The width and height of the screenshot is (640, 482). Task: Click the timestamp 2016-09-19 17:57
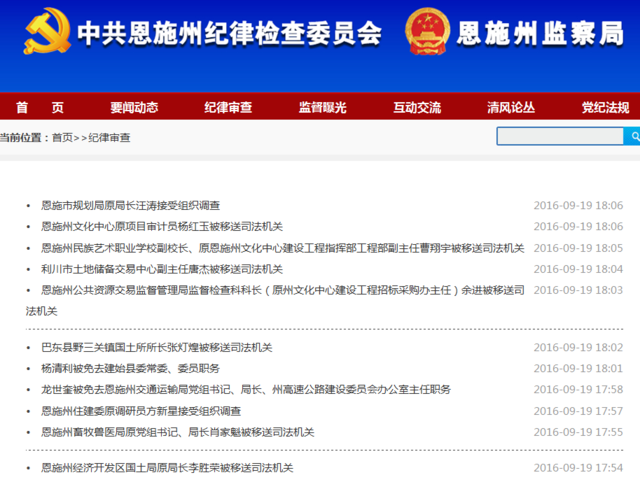[x=578, y=411]
